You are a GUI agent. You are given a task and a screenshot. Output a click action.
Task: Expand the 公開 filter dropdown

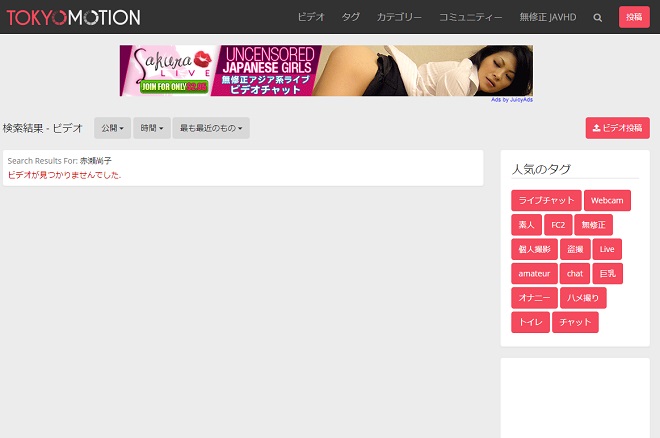pos(112,128)
